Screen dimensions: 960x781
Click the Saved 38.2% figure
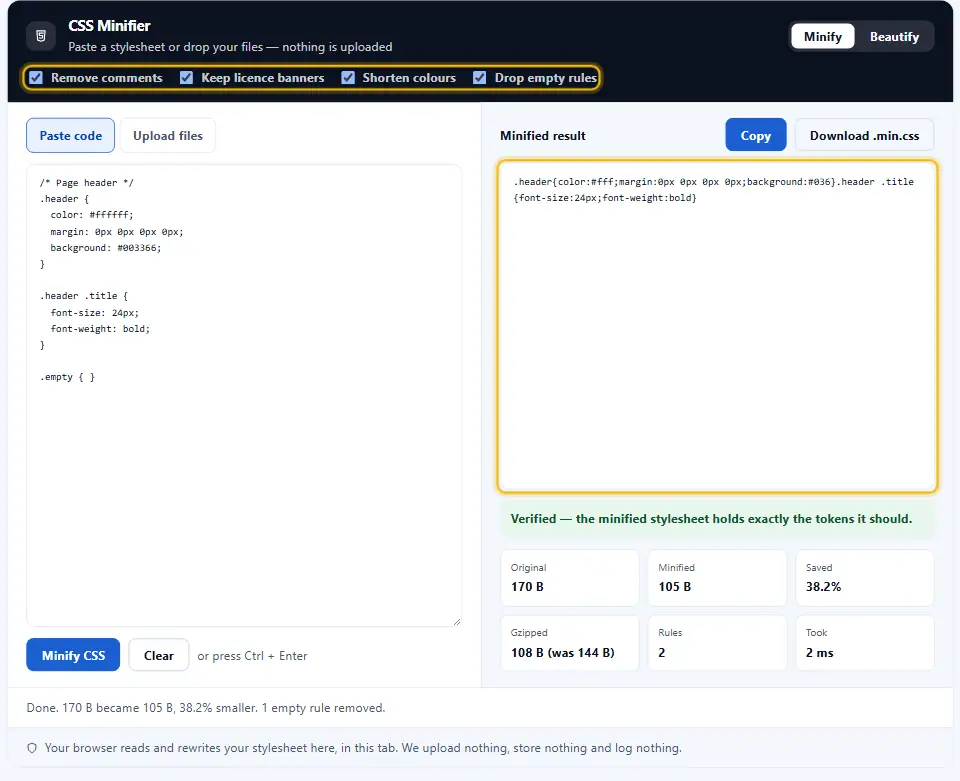[x=823, y=587]
